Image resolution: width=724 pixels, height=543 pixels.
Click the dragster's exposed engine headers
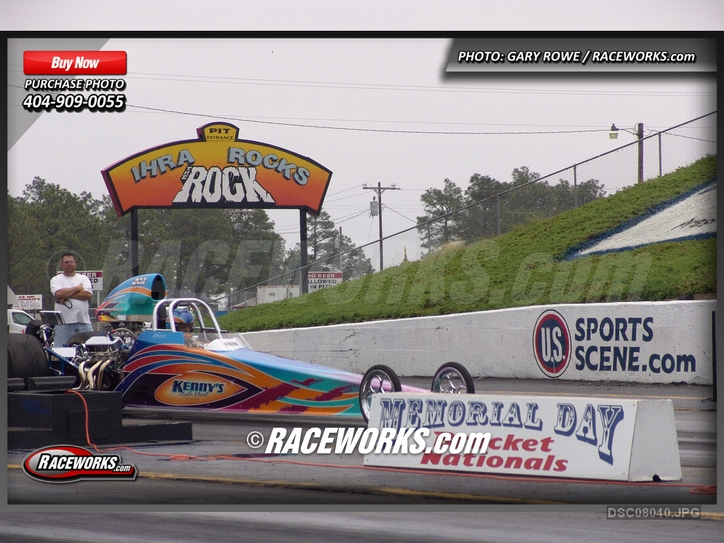(x=95, y=372)
